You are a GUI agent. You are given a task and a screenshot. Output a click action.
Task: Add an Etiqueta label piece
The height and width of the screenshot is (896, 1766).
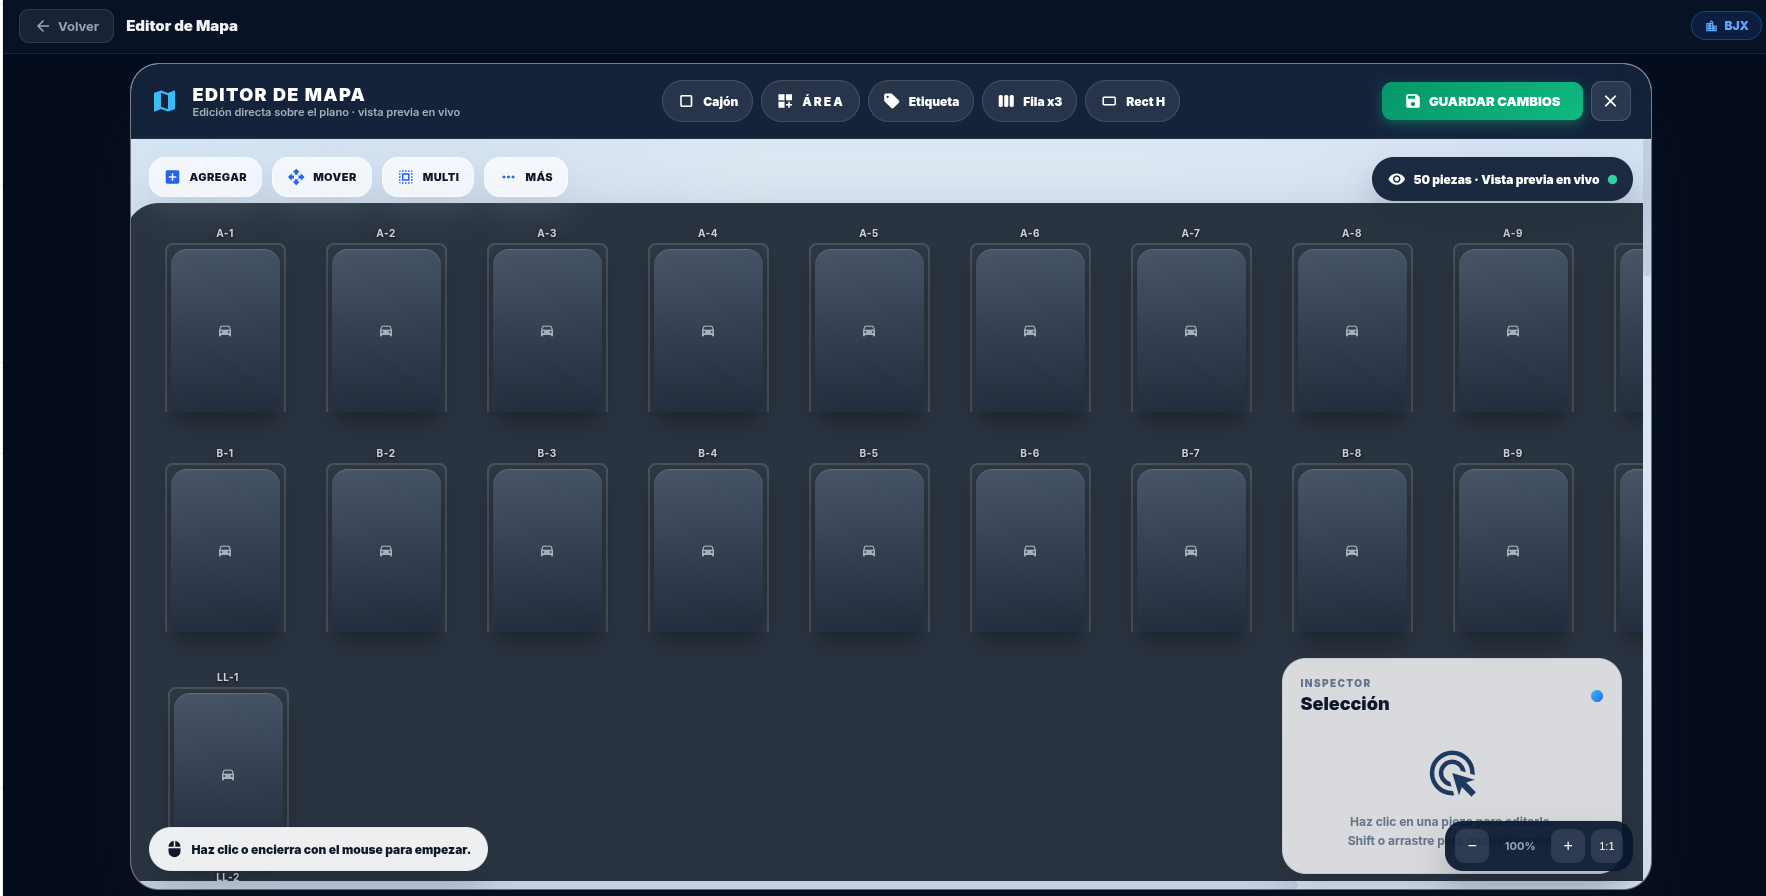coord(921,101)
